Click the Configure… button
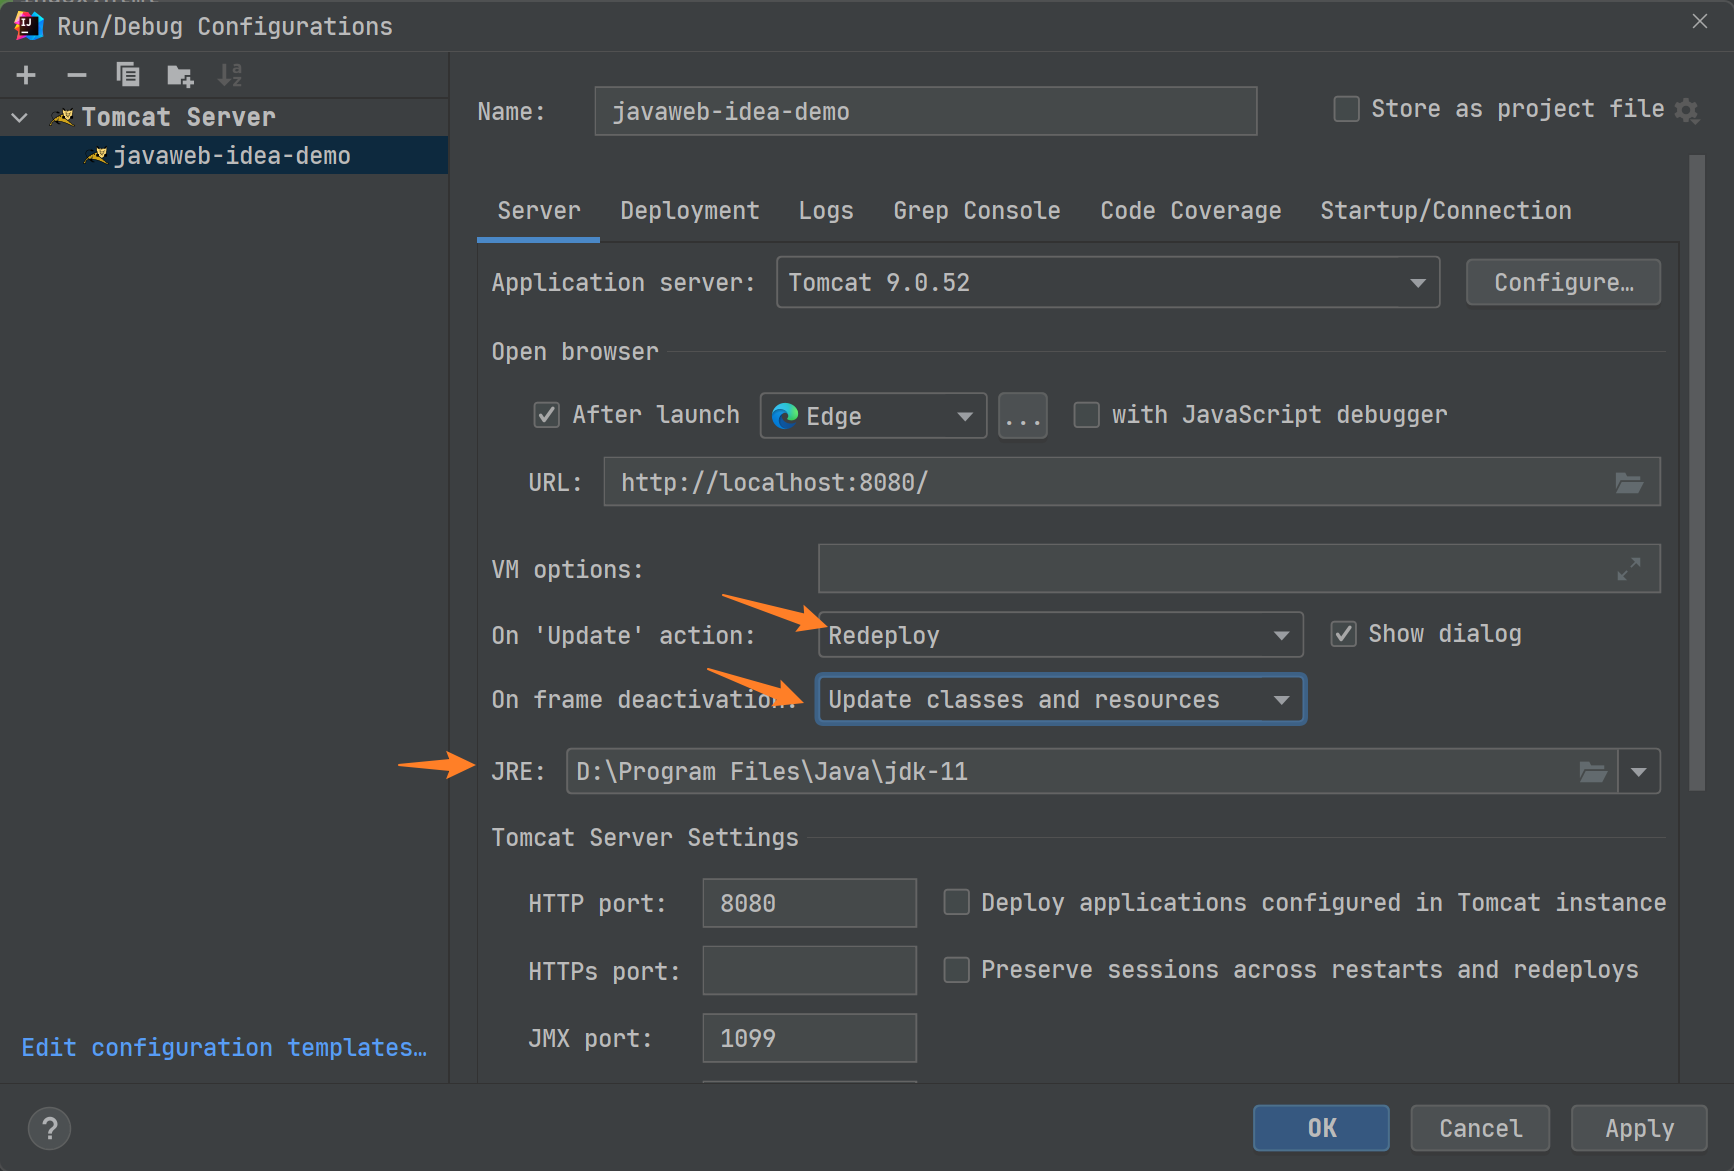 [1563, 283]
